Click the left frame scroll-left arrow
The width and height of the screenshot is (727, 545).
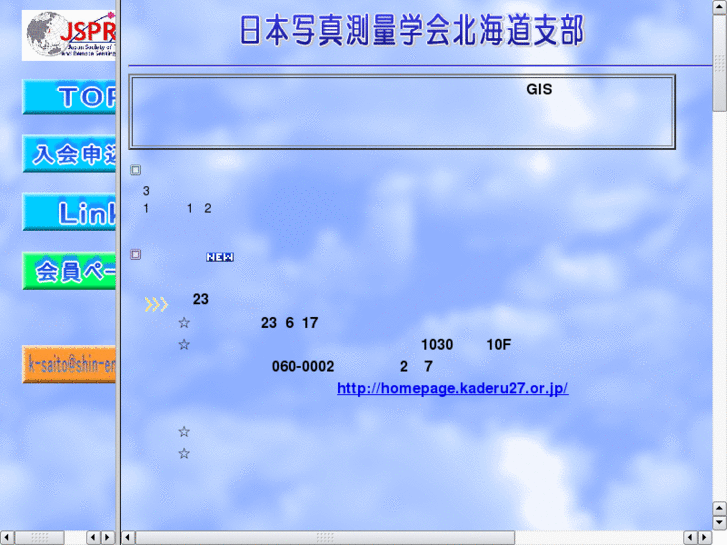[x=6, y=538]
